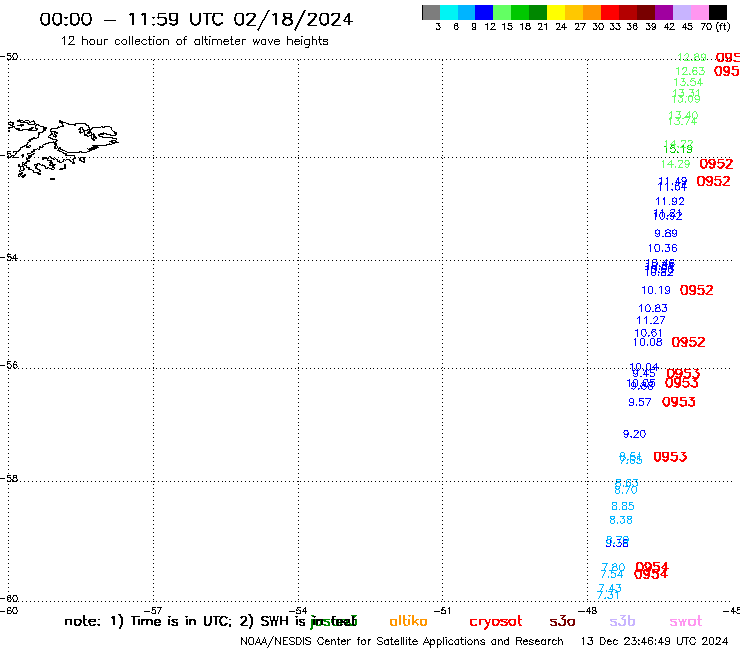
Task: Click the title "00:00 – 11:59 UTC 02/18/2024"
Action: (196, 19)
